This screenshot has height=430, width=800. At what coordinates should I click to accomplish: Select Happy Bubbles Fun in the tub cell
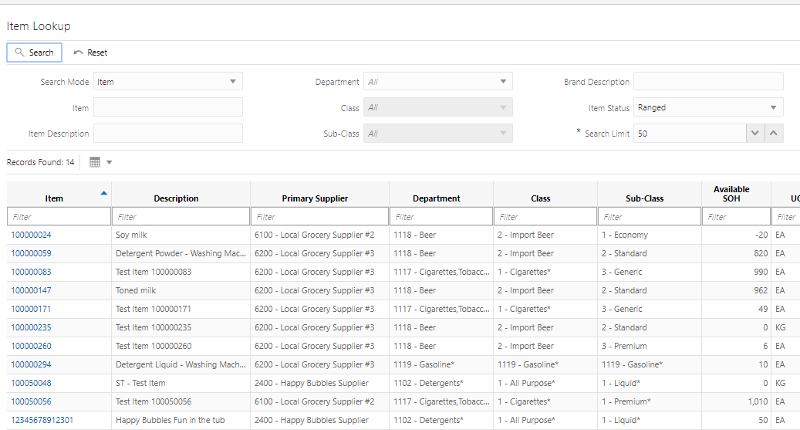pyautogui.click(x=181, y=420)
